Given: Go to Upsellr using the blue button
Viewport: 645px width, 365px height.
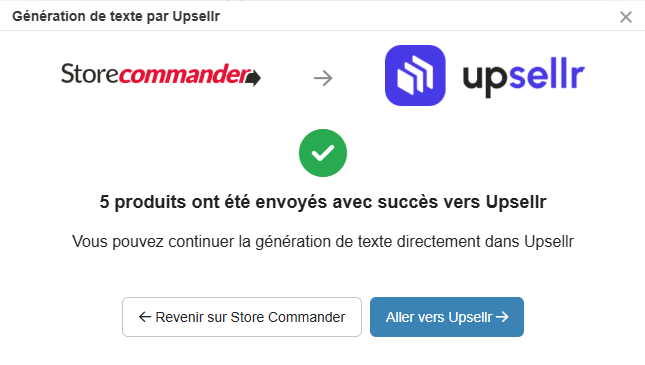Looking at the screenshot, I should [x=447, y=317].
